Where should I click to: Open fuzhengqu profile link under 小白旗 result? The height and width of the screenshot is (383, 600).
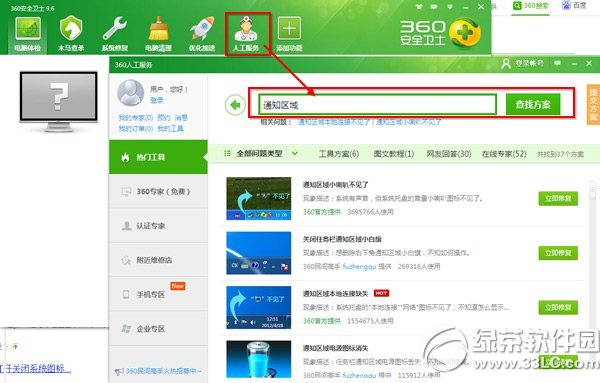(359, 266)
